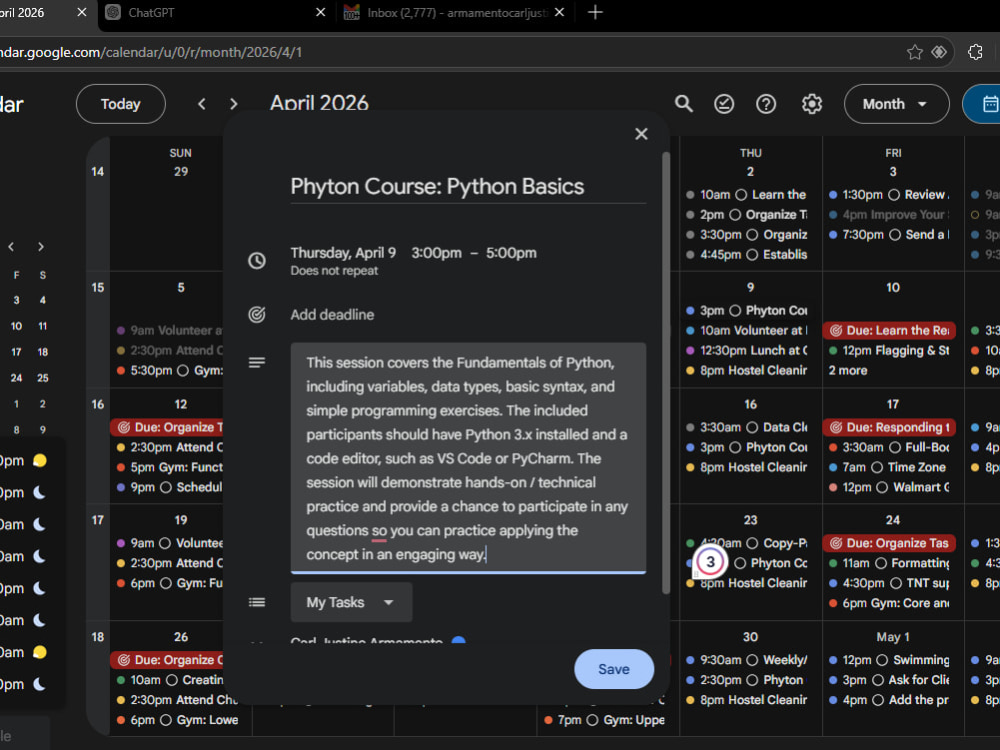Click the task list icon beside My Tasks

[256, 602]
